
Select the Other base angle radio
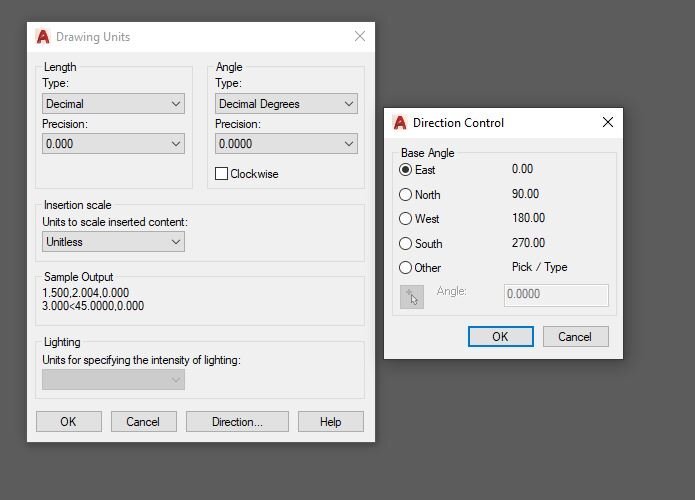point(405,267)
